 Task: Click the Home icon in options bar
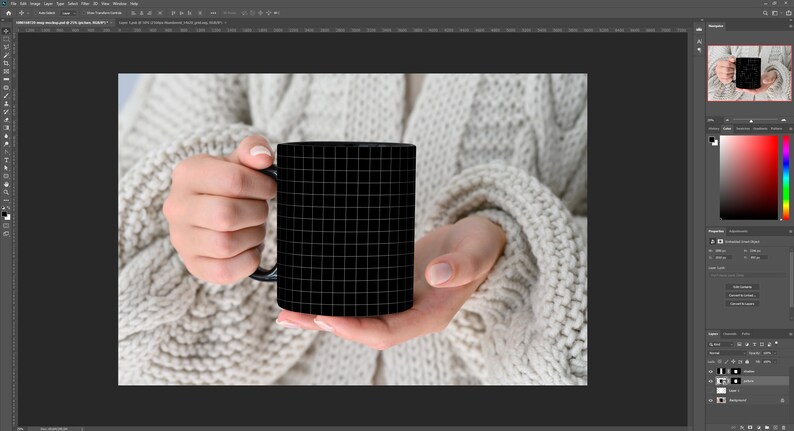click(x=8, y=13)
